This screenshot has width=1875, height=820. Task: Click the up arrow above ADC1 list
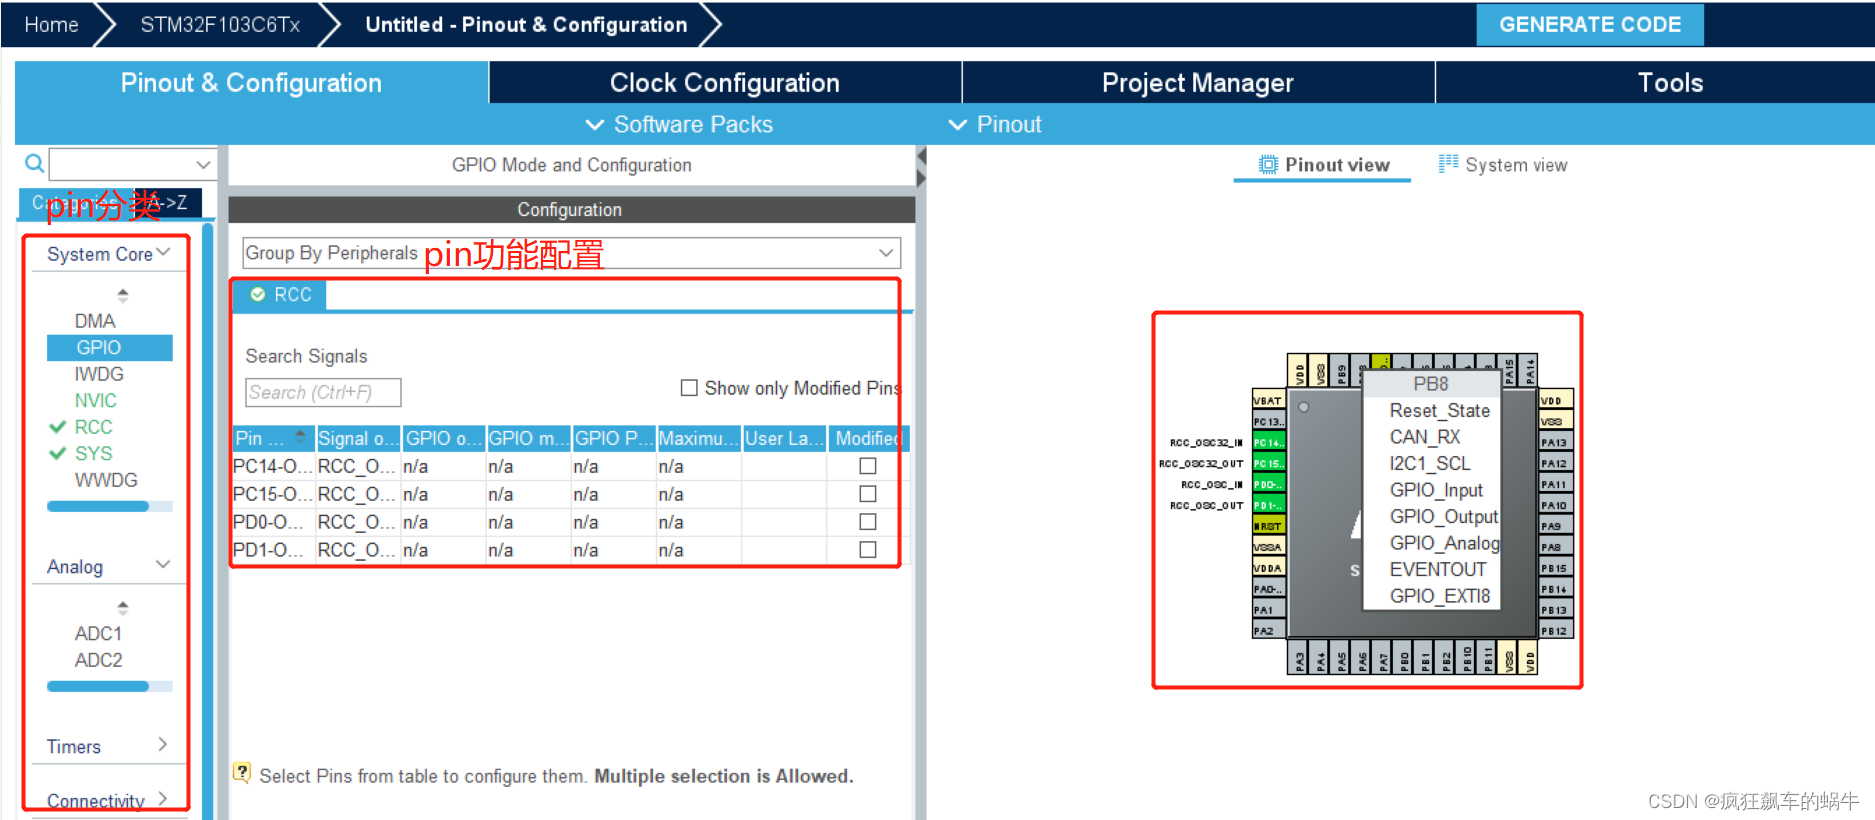pos(123,607)
